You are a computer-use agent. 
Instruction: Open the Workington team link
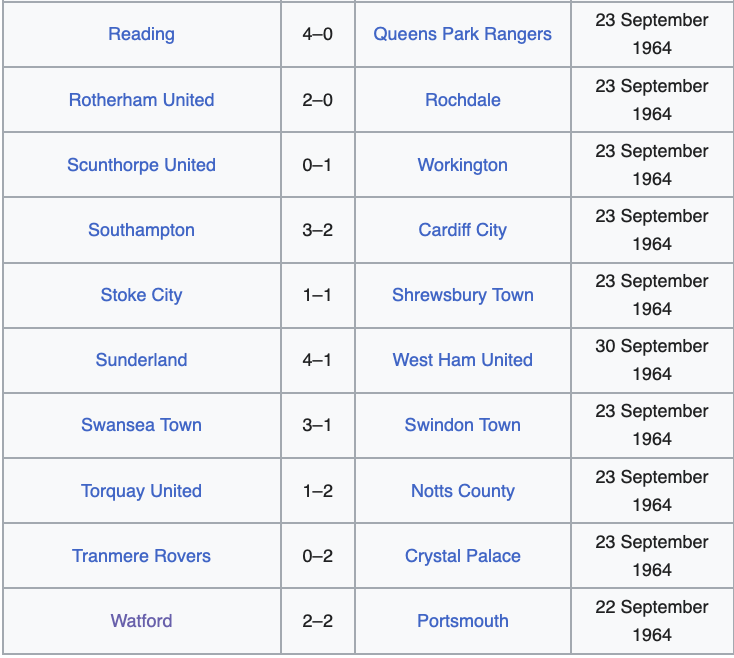[462, 165]
